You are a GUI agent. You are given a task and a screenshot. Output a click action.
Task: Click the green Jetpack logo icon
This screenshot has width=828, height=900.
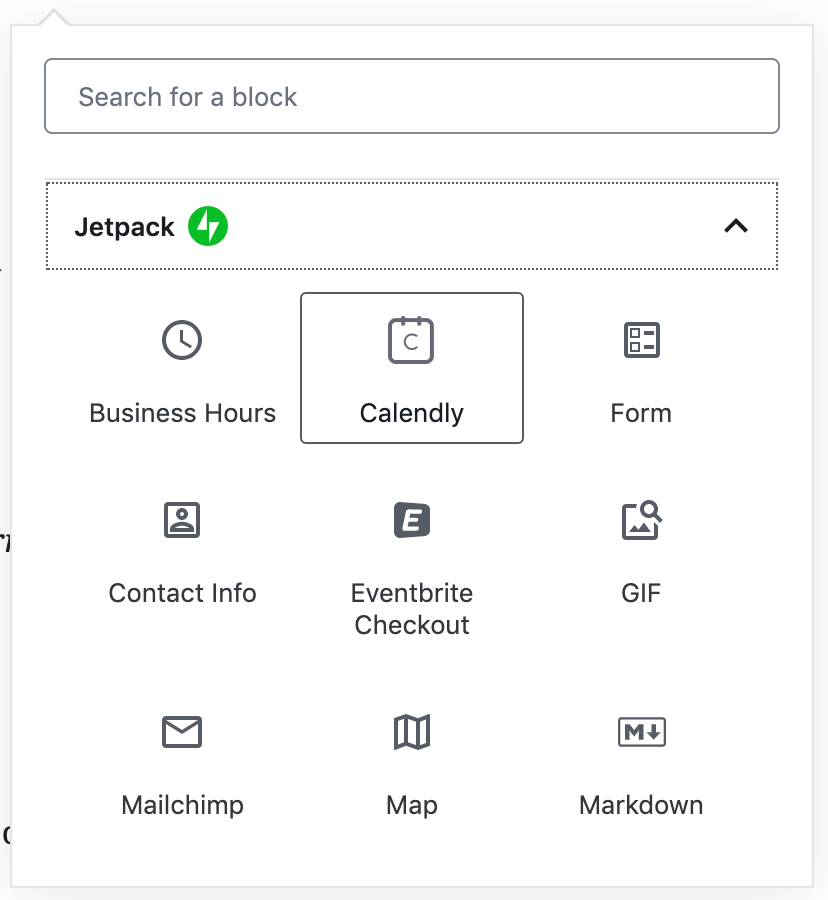(209, 226)
